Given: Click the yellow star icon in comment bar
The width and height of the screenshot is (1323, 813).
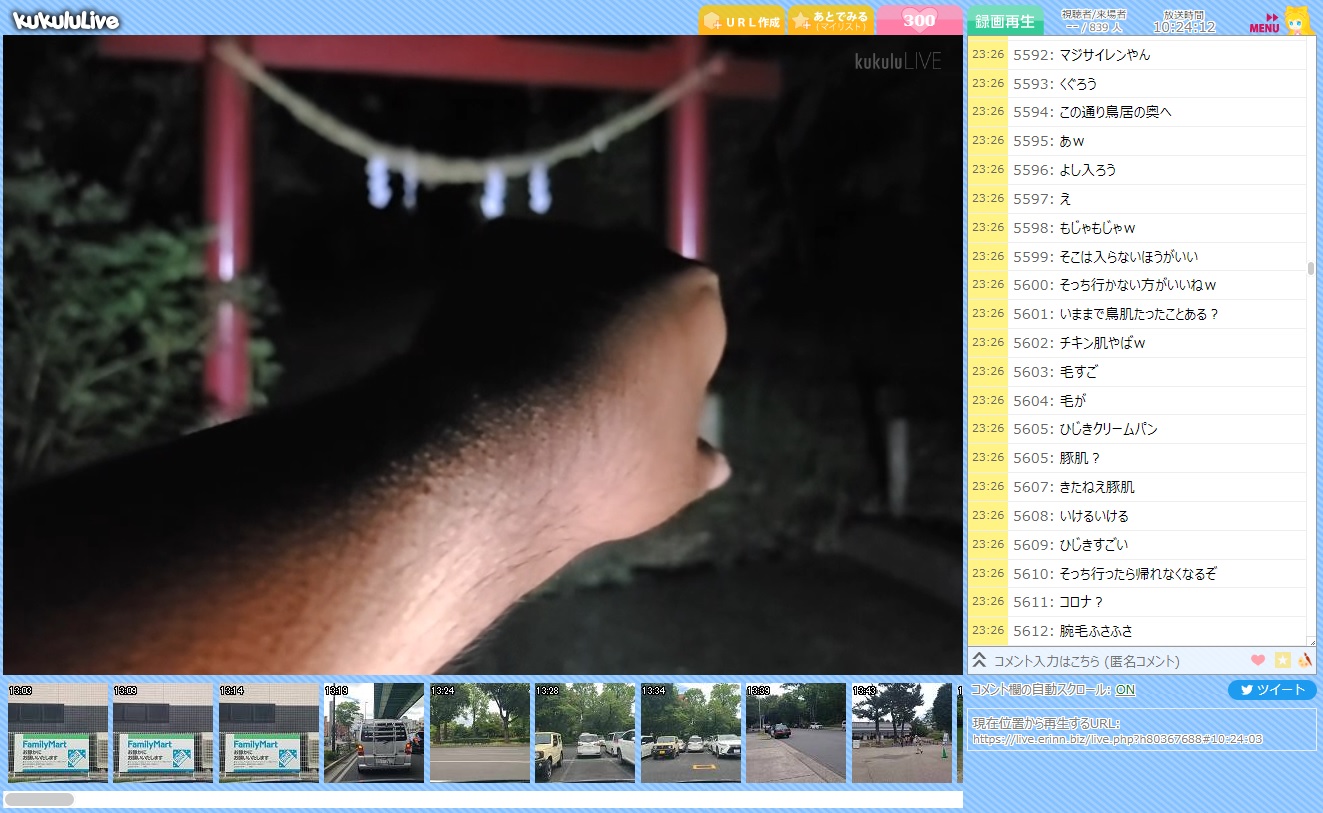Looking at the screenshot, I should [1282, 660].
